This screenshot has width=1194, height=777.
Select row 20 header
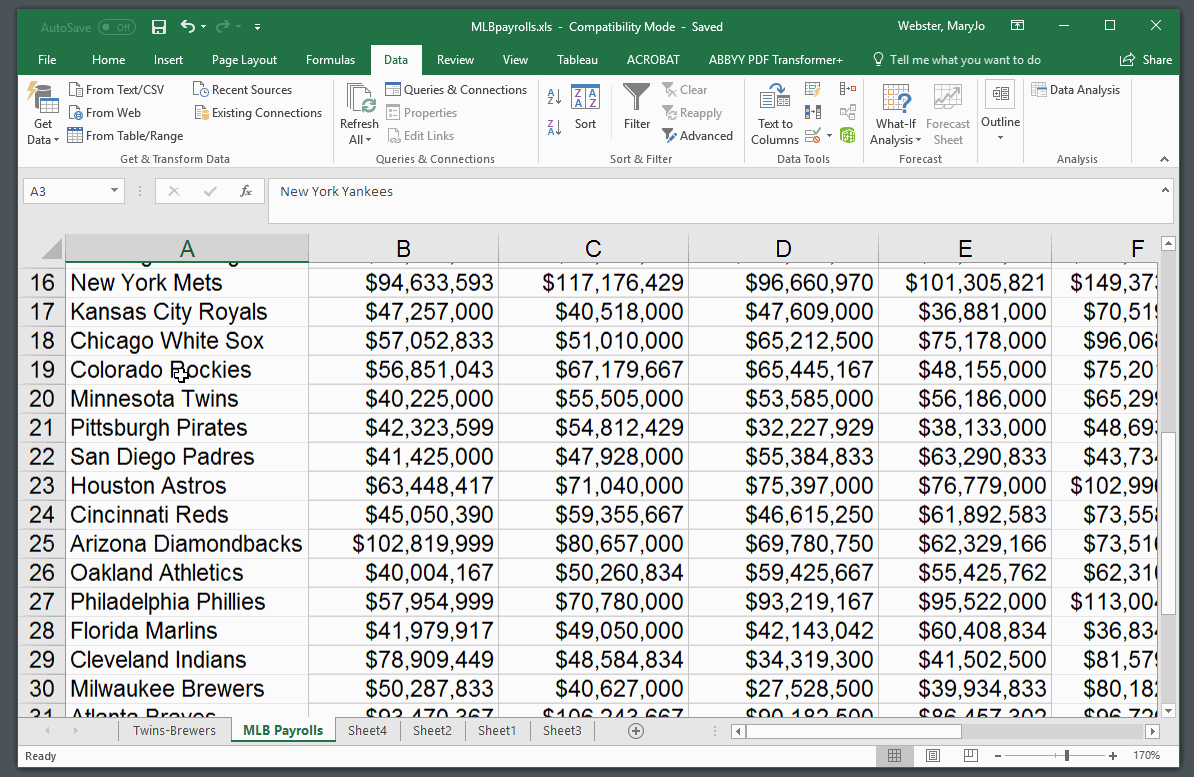click(42, 399)
